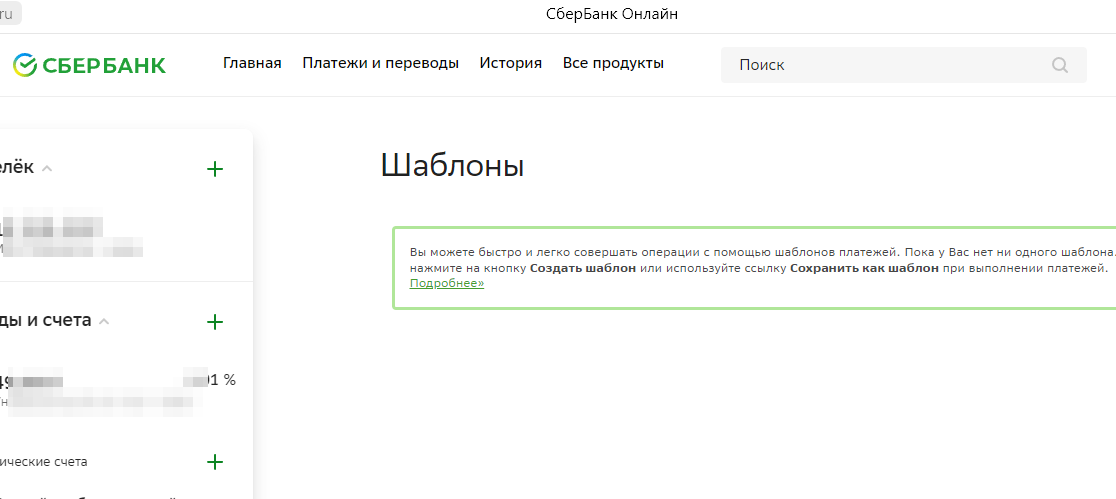Click the address field ending in ru
1116x499 pixels.
point(10,14)
